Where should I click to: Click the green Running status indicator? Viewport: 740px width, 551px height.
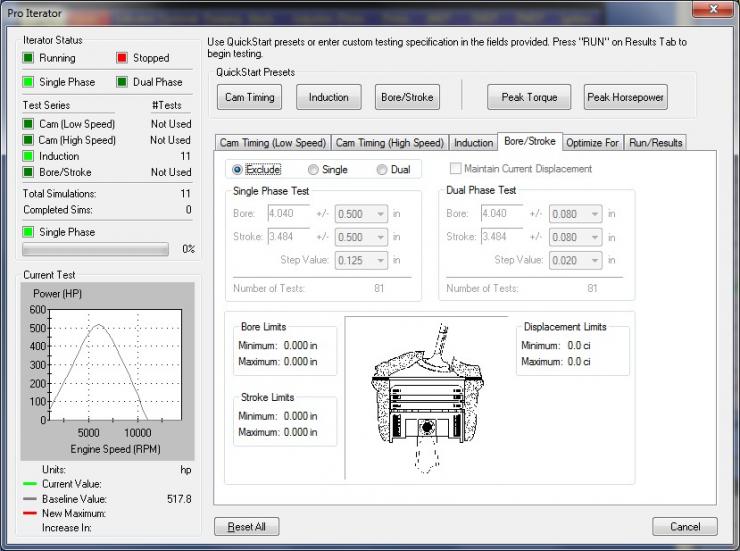(x=28, y=58)
